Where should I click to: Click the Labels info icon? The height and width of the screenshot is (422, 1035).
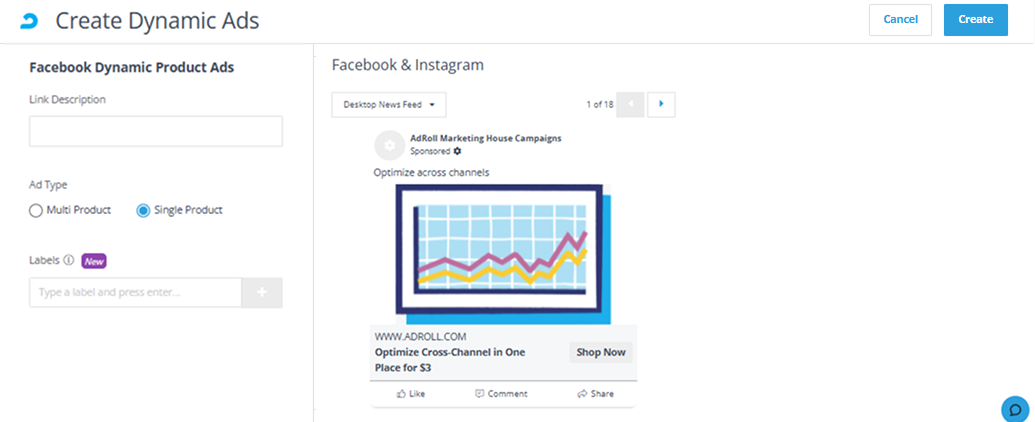69,260
